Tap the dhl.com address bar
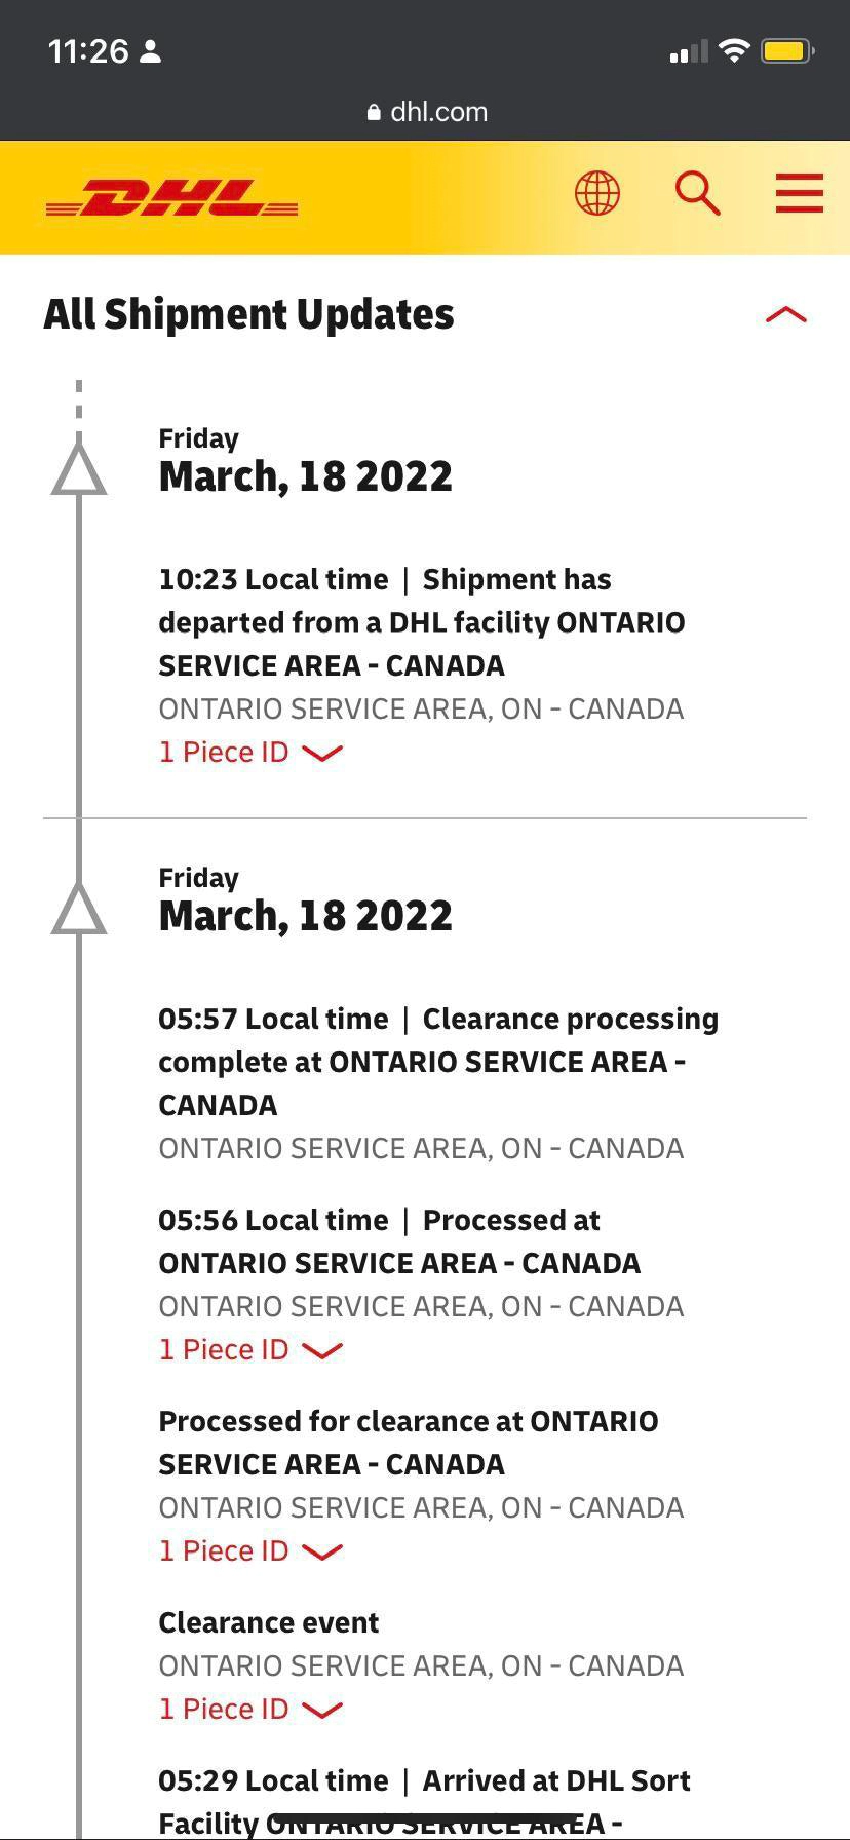The image size is (850, 1840). click(x=428, y=112)
